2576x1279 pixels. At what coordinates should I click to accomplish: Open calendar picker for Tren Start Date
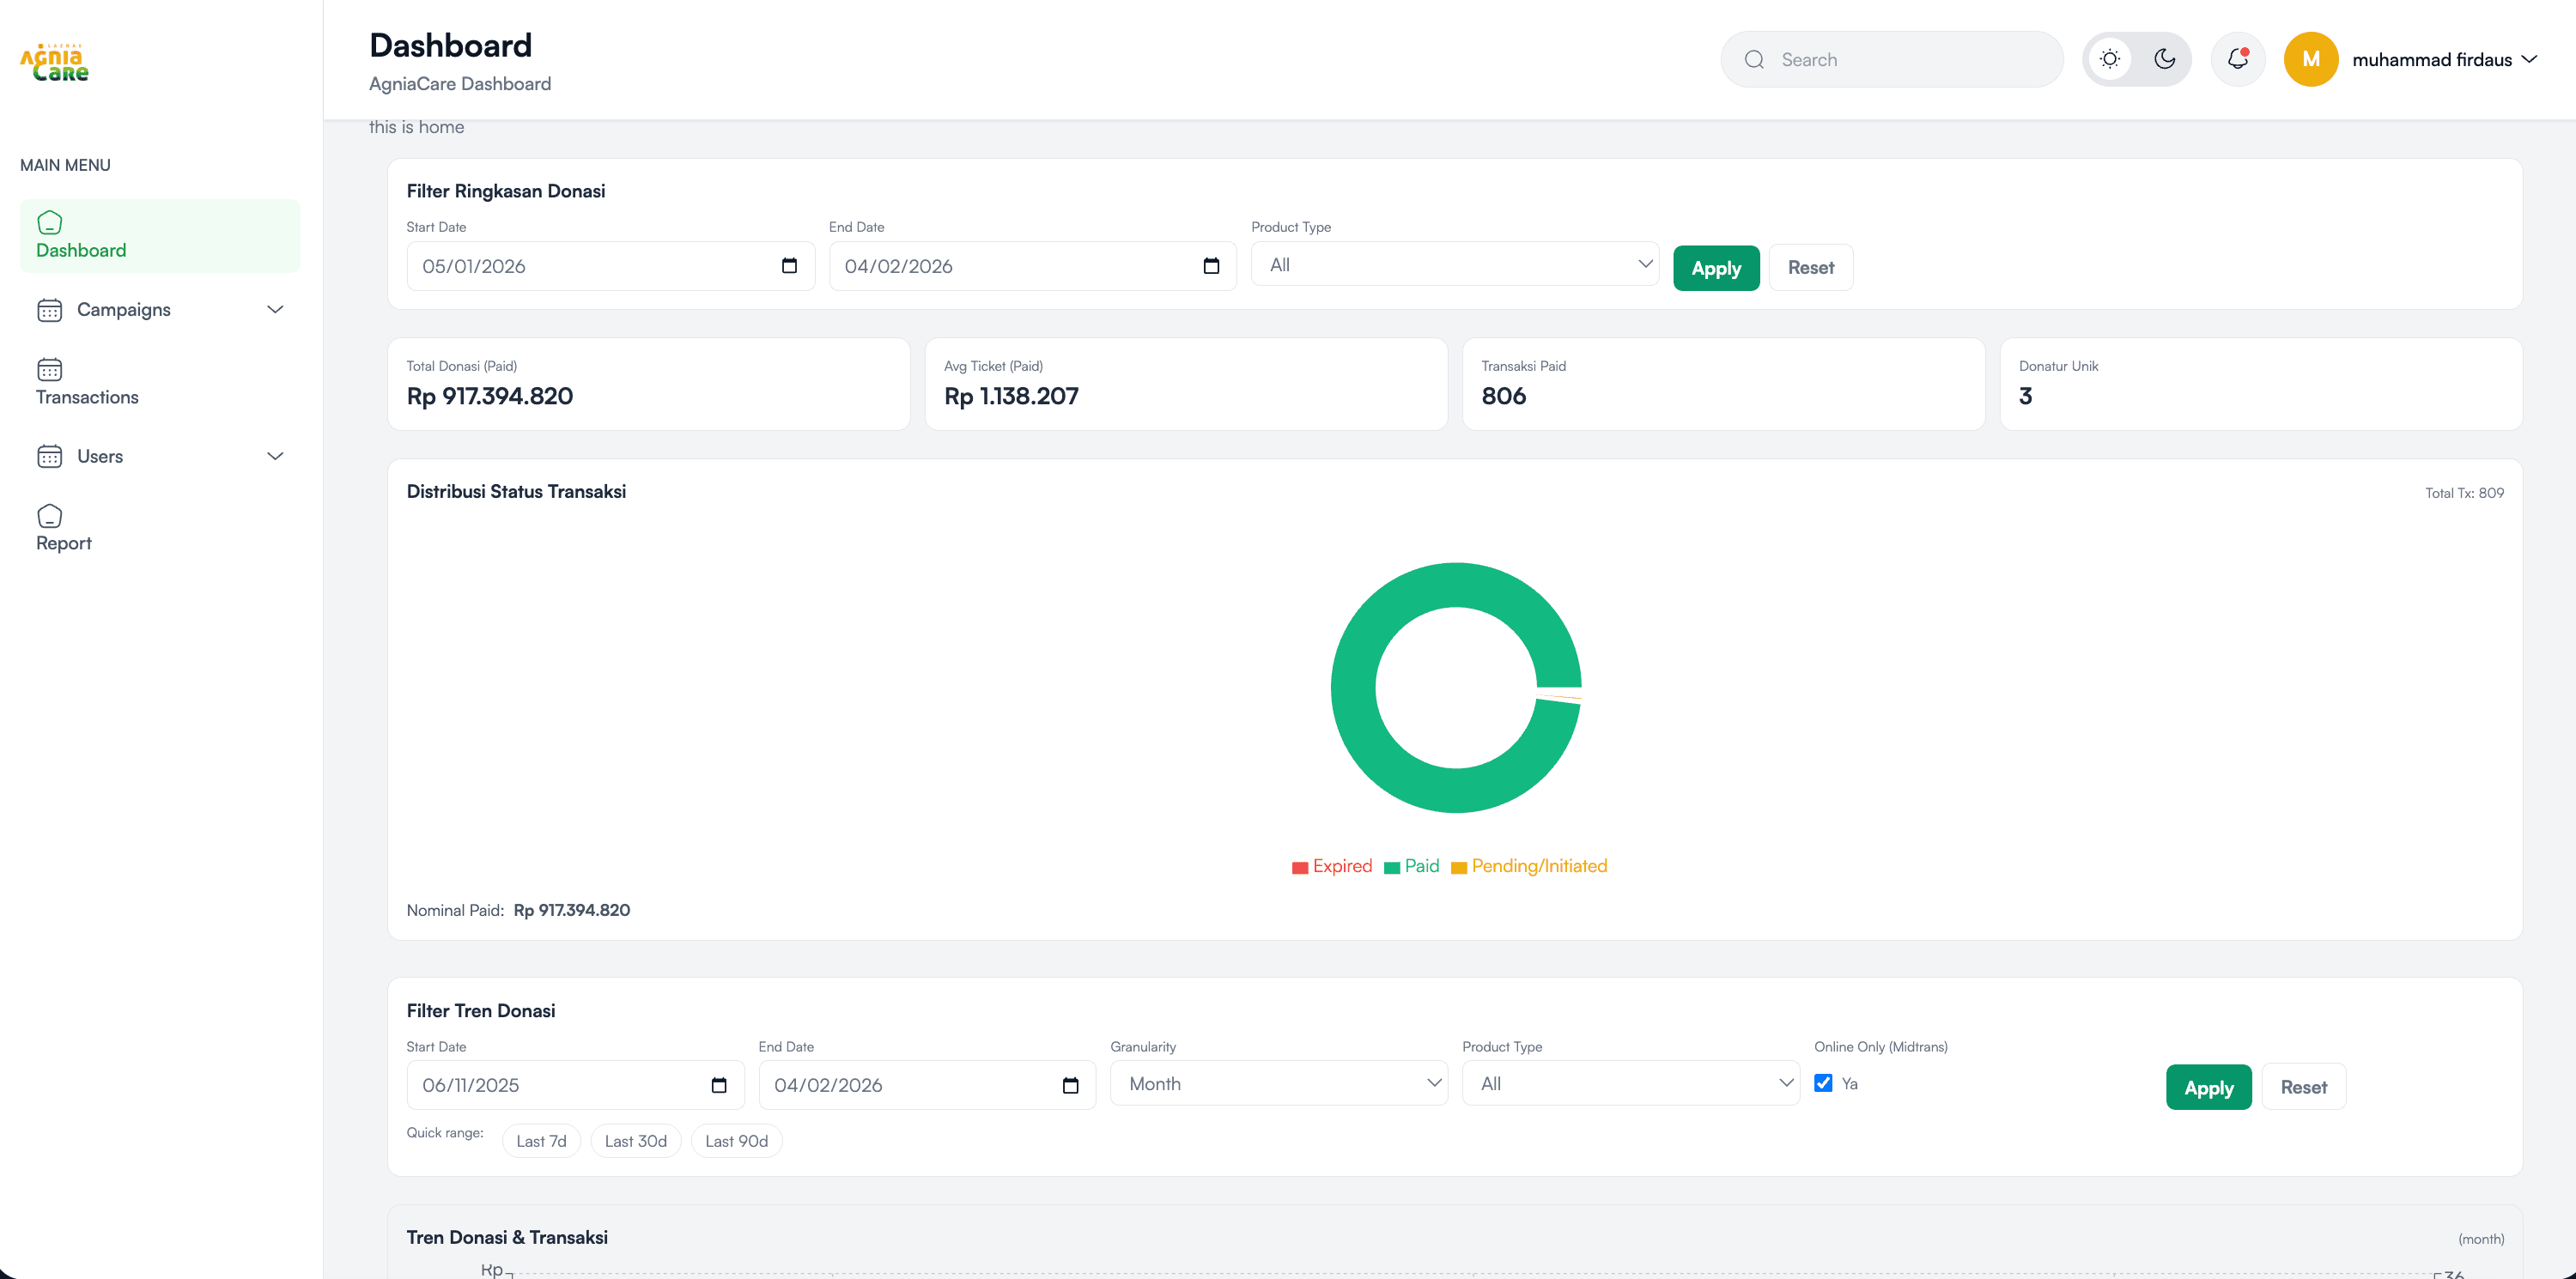(x=719, y=1085)
